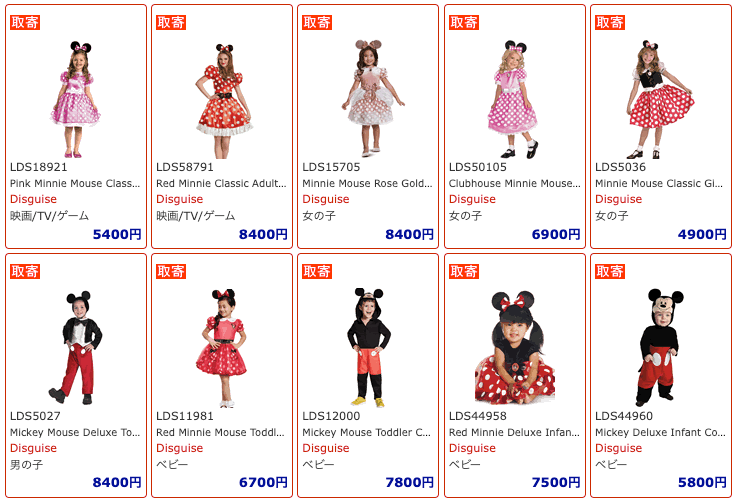Select item code LDS5027
The width and height of the screenshot is (736, 502).
35,416
